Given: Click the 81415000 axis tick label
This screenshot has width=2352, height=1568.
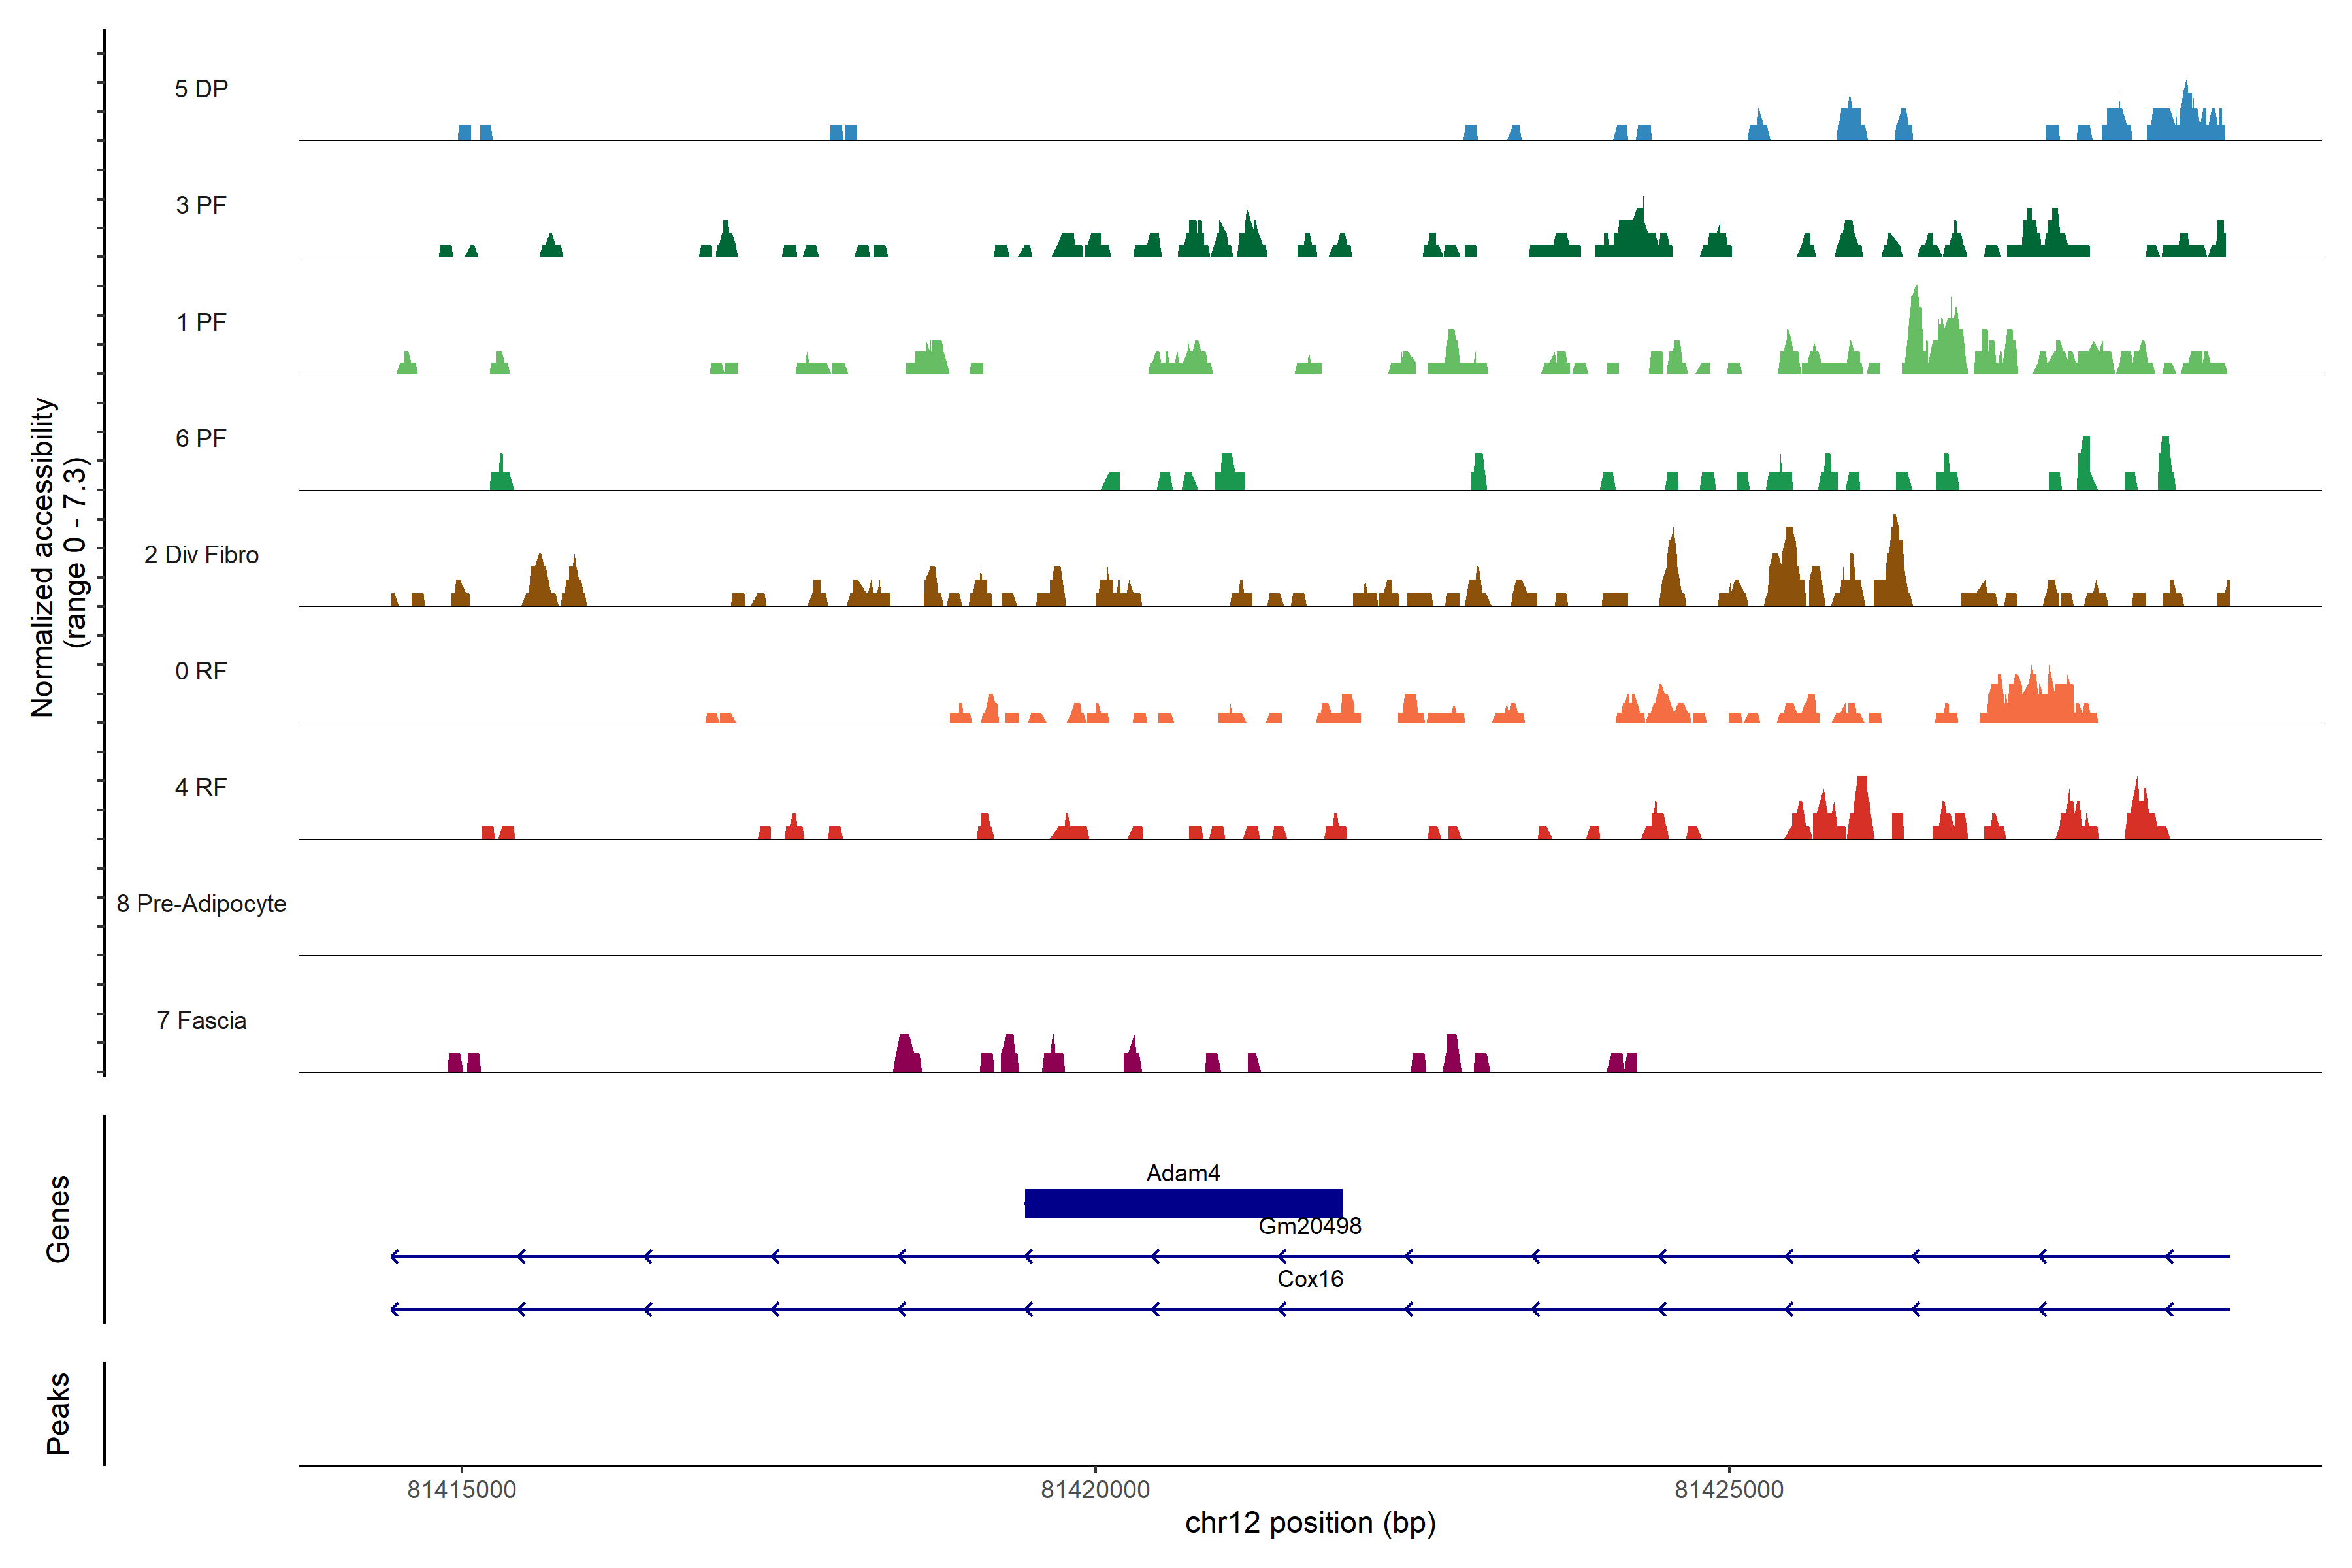Looking at the screenshot, I should click(461, 1489).
